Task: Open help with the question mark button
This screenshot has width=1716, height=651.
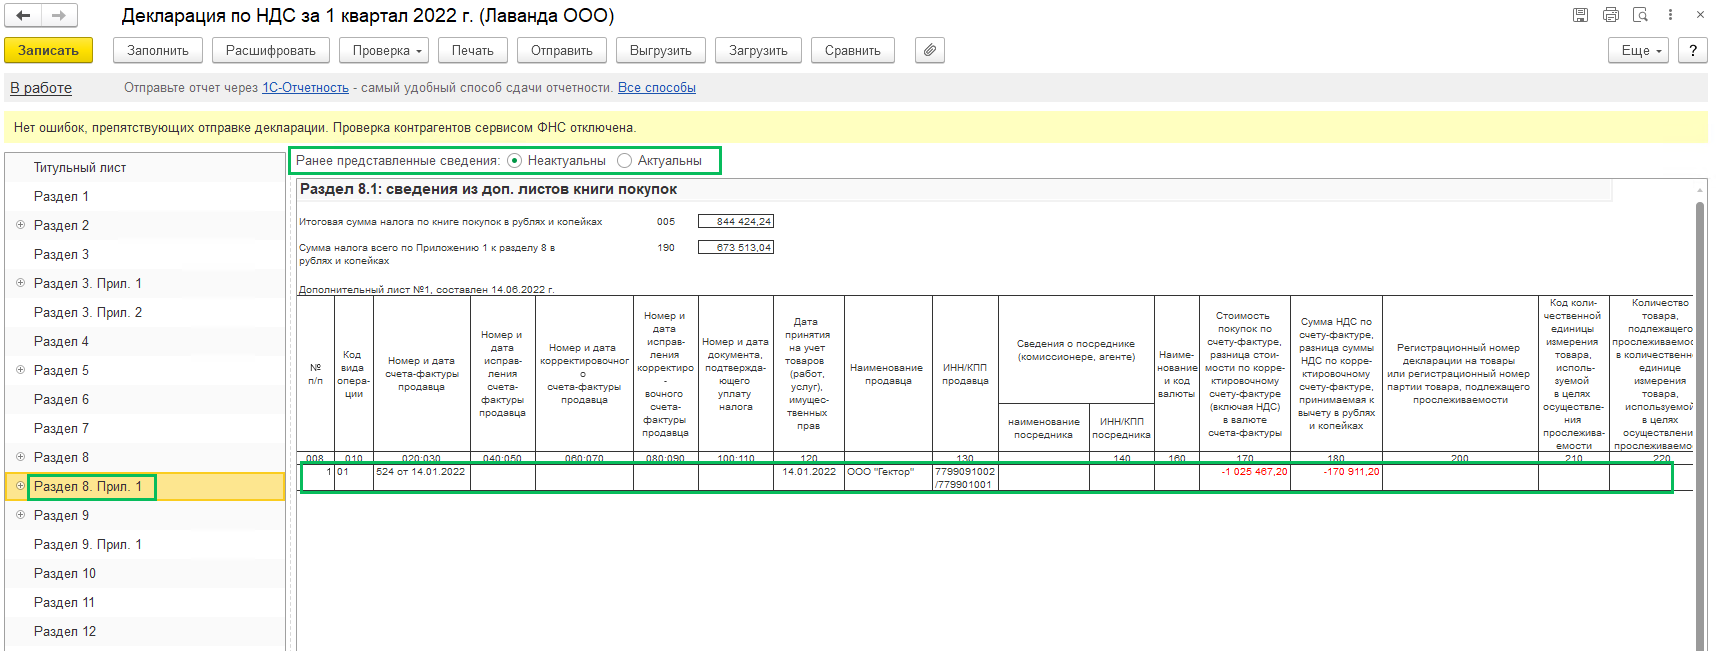Action: [x=1693, y=50]
